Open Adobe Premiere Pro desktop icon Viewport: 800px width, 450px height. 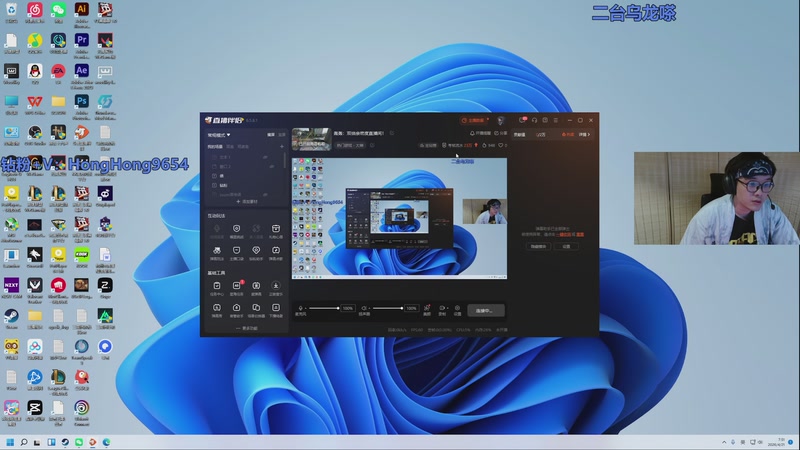pyautogui.click(x=81, y=41)
